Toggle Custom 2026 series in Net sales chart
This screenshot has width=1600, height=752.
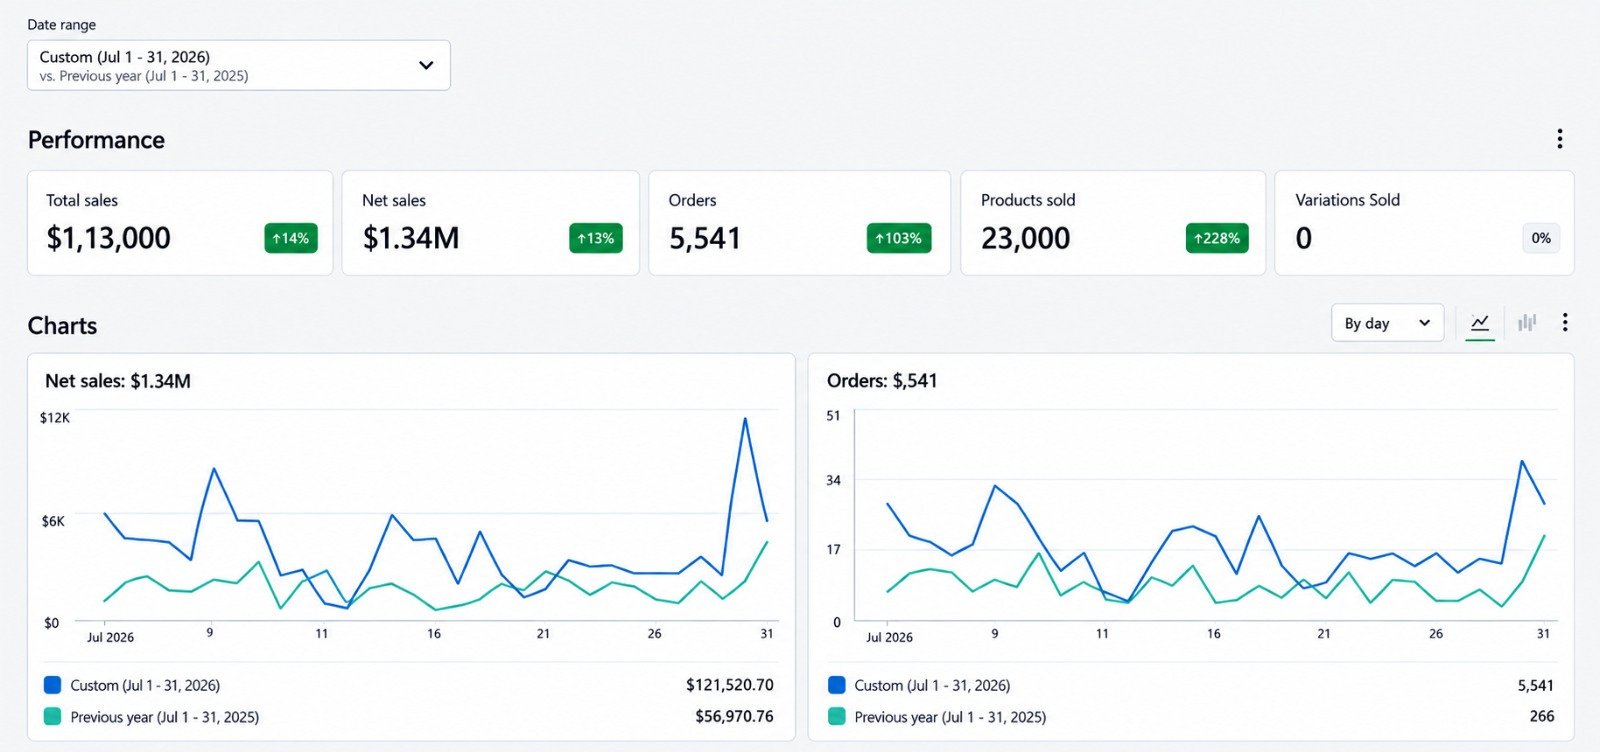click(x=132, y=685)
